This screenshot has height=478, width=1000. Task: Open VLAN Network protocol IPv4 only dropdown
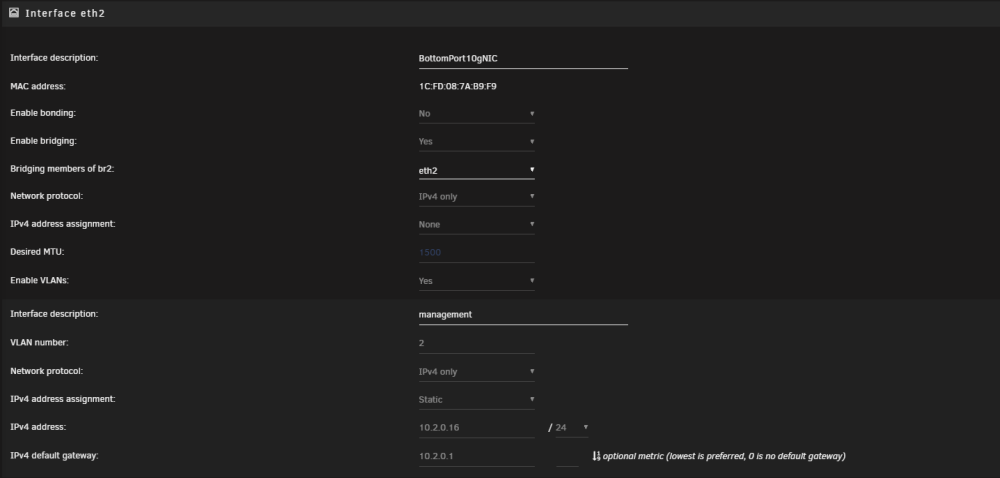click(476, 372)
